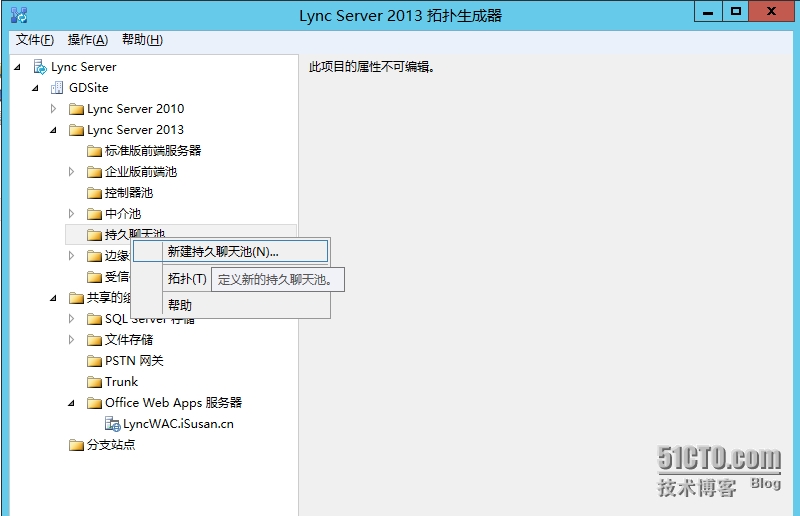Open the 拓扑(T) context submenu
Image resolution: width=800 pixels, height=516 pixels.
click(x=187, y=279)
